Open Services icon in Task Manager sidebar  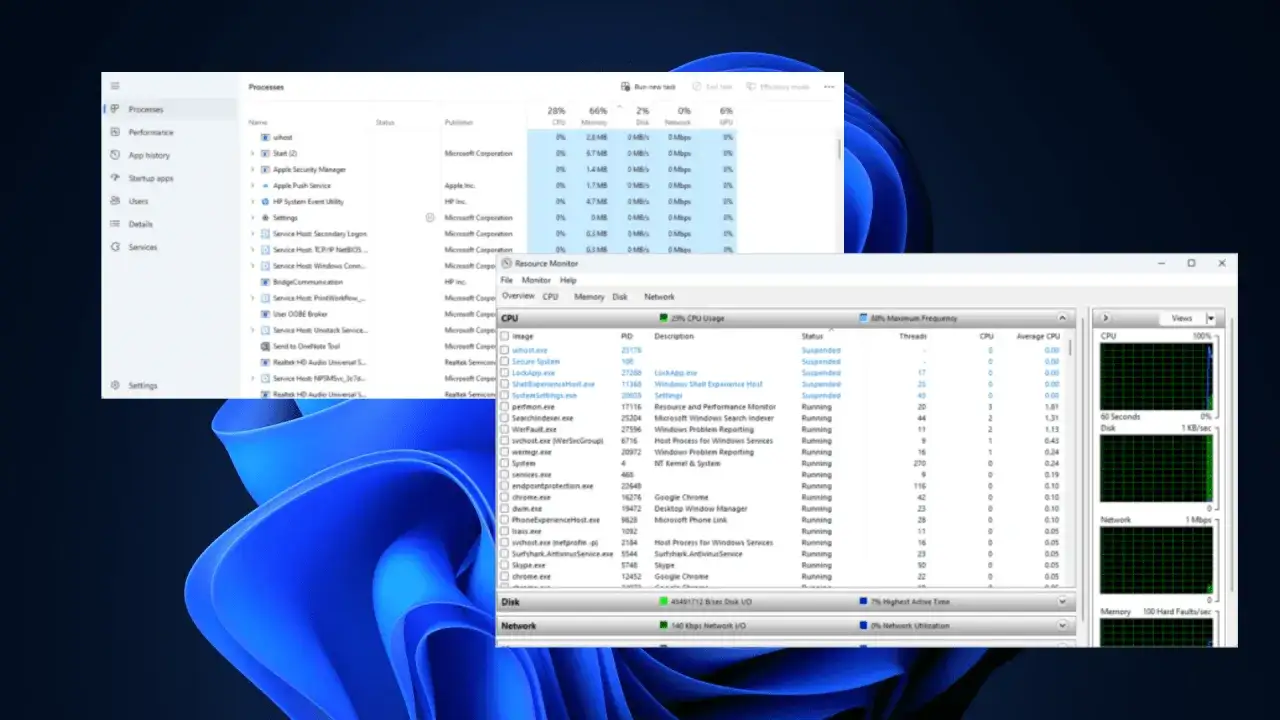click(x=115, y=247)
